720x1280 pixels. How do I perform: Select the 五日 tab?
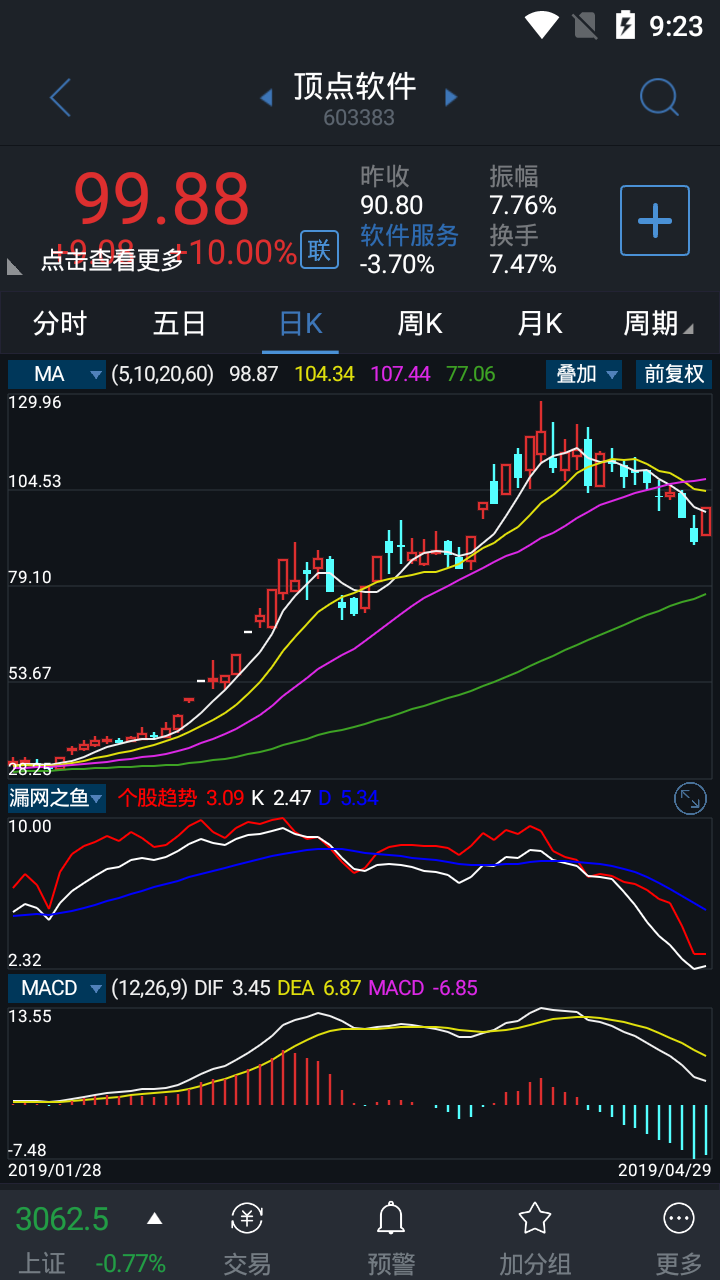[180, 324]
